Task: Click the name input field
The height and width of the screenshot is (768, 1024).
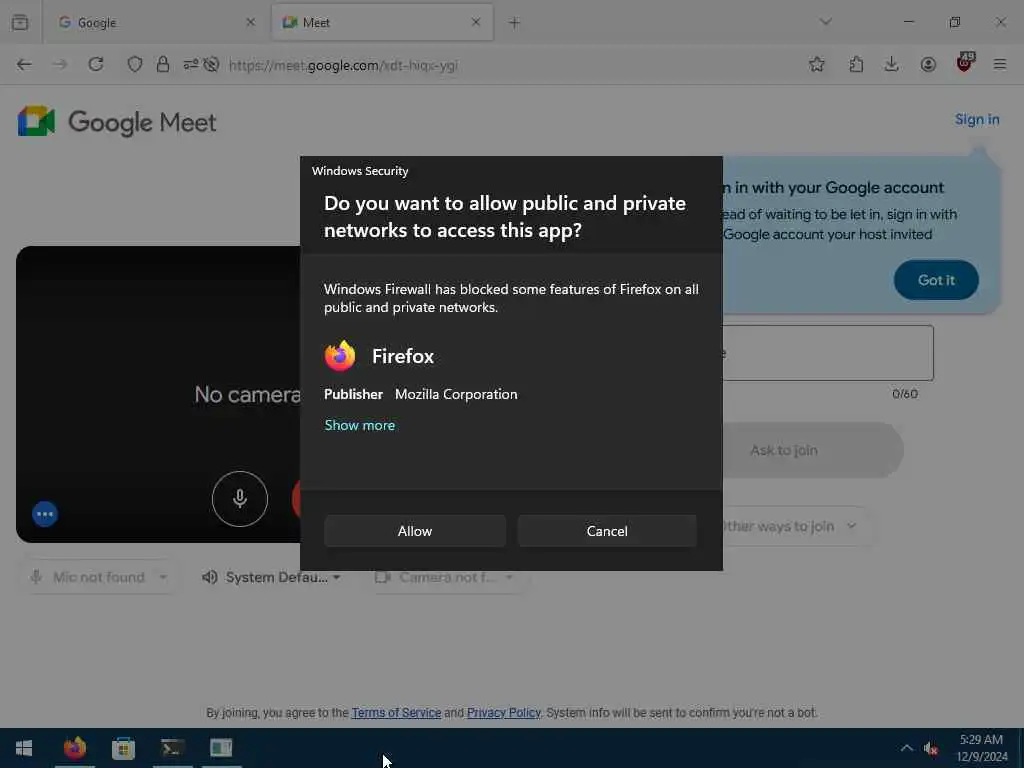Action: (x=828, y=353)
